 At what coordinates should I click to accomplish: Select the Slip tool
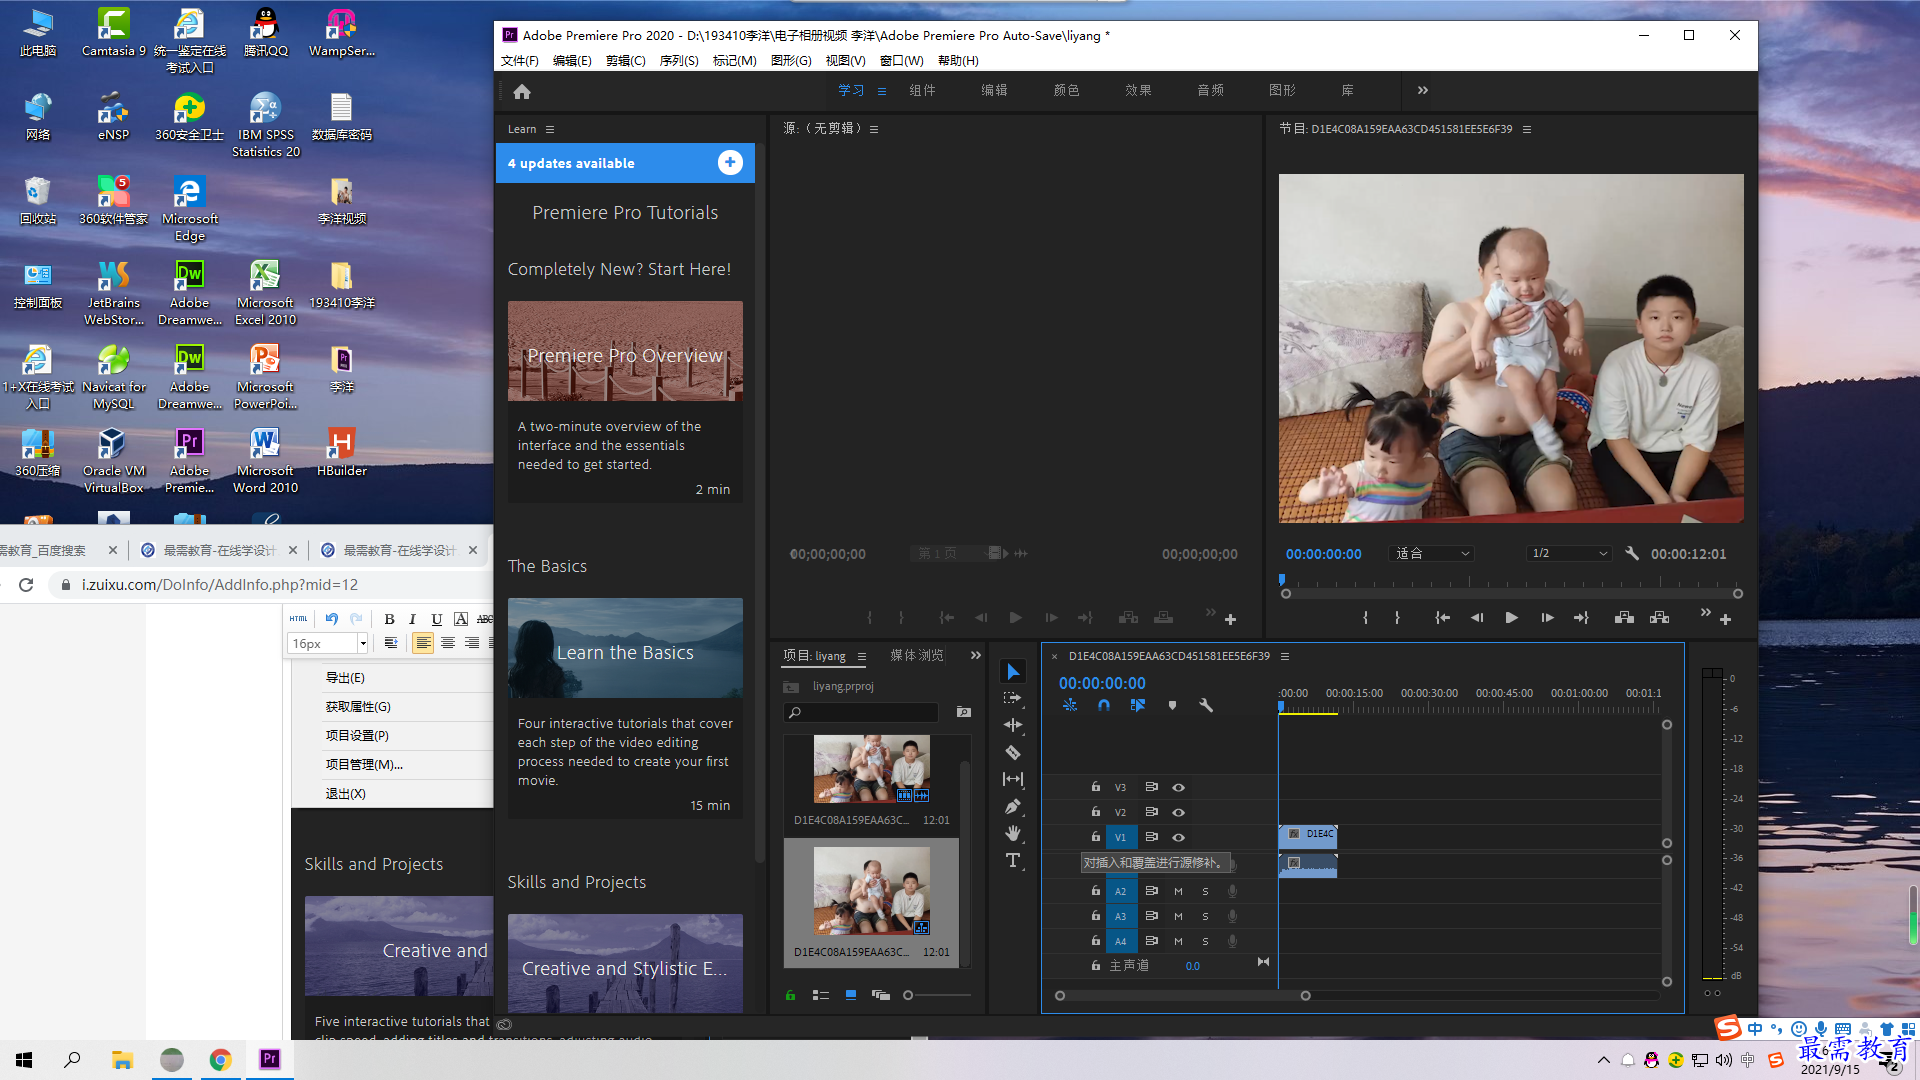click(x=1013, y=779)
